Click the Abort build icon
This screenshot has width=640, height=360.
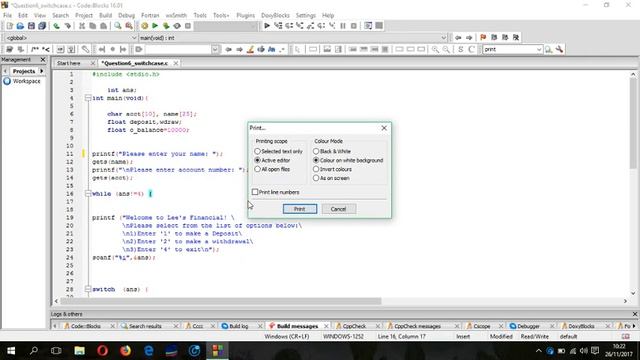pos(188,26)
